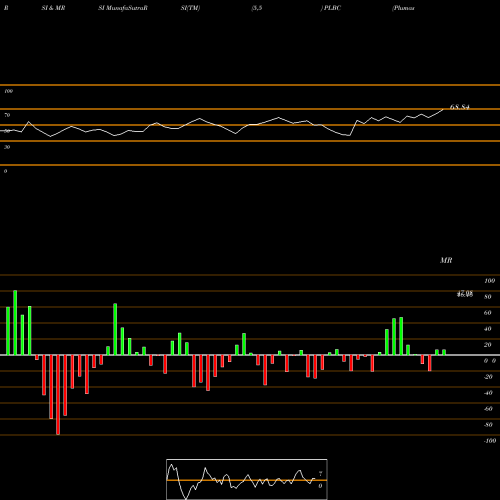The width and height of the screenshot is (500, 500).
Task: Click the '-40' label on MR right axis
Action: (x=488, y=393)
